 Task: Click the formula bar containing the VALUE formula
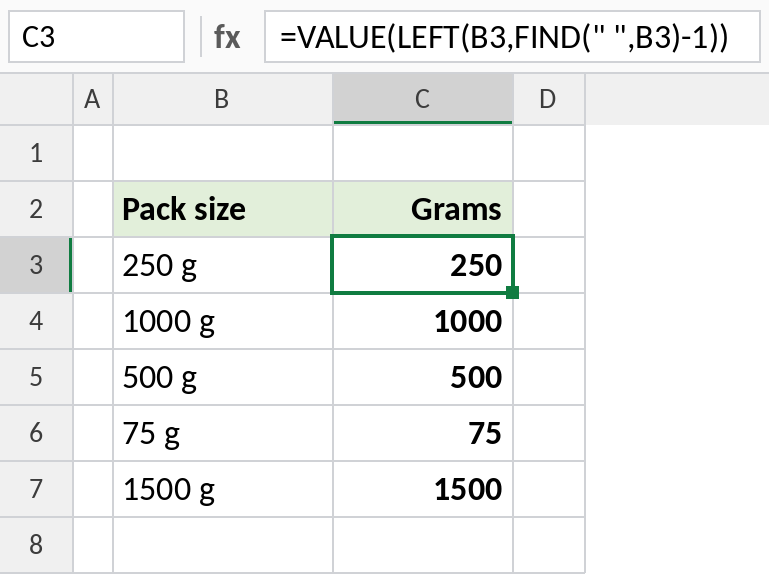(x=512, y=37)
